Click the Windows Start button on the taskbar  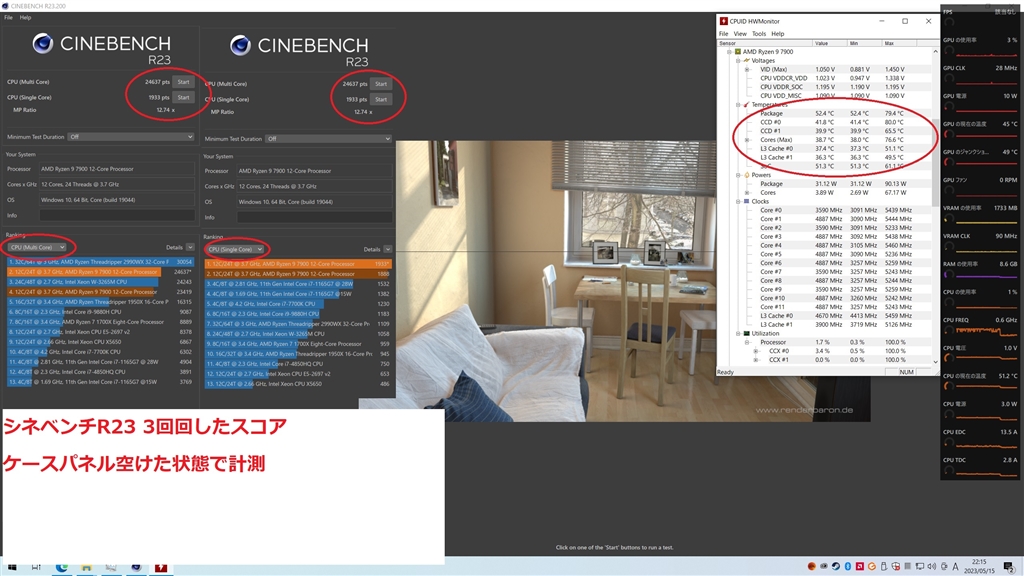pyautogui.click(x=12, y=568)
